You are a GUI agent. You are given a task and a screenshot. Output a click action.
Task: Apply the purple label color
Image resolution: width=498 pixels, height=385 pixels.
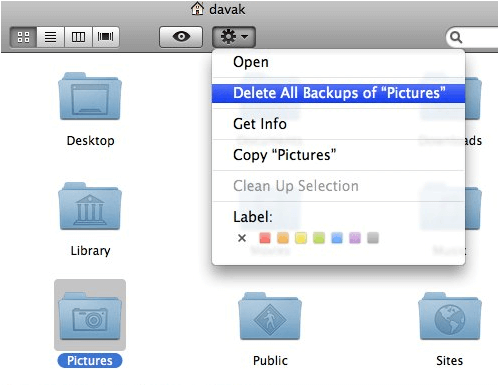355,238
